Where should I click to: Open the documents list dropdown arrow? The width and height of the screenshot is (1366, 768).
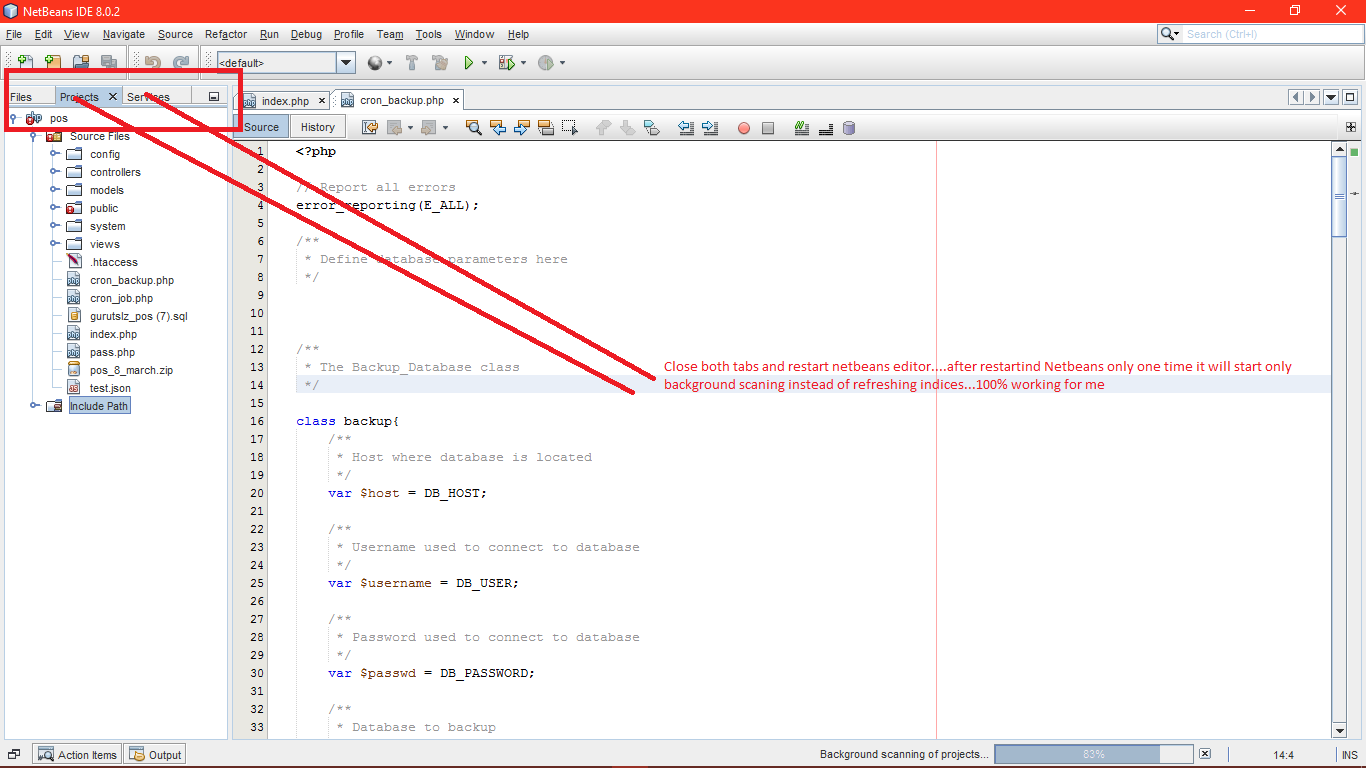[x=1331, y=97]
